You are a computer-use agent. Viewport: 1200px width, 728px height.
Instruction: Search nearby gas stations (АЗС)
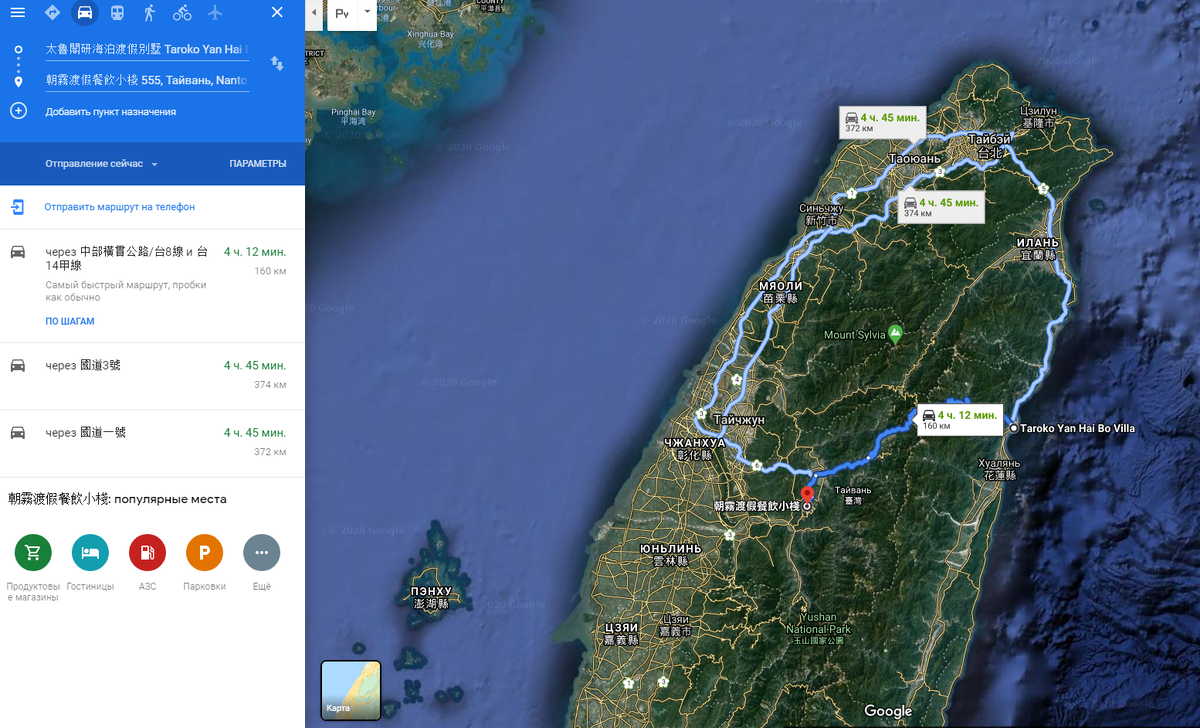(147, 552)
